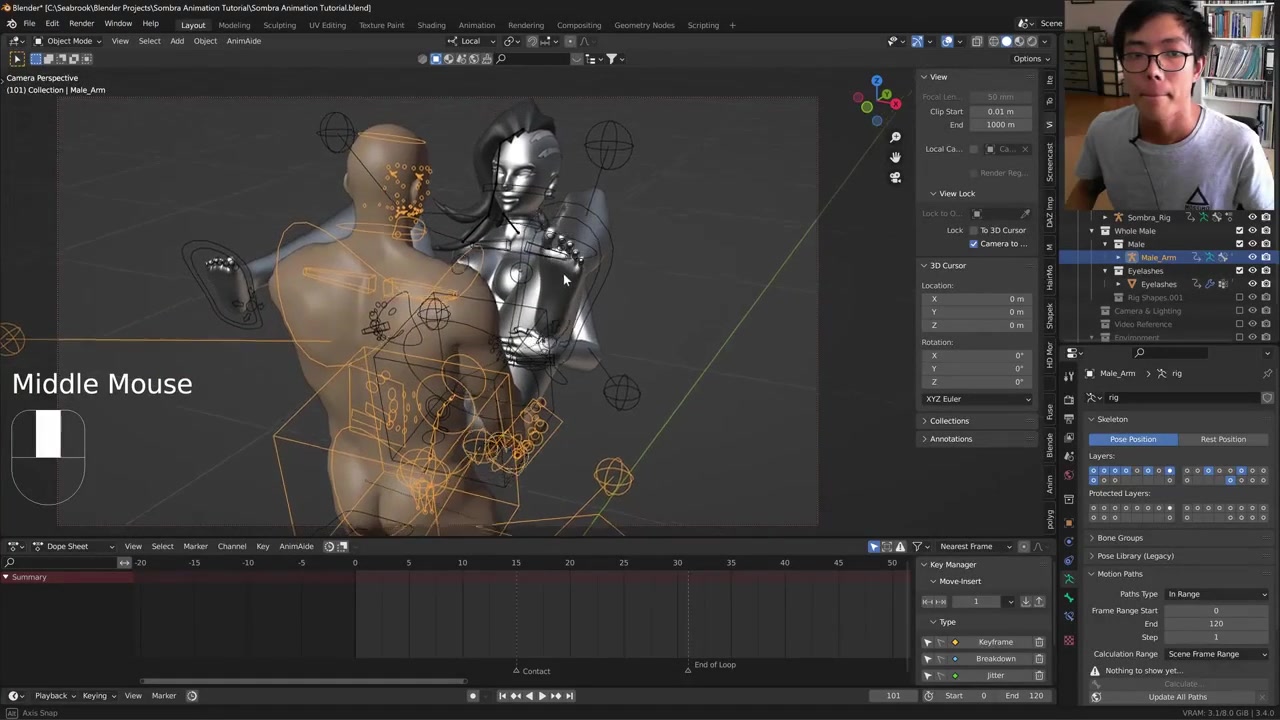Toggle X-ray mode in viewport header
Image resolution: width=1280 pixels, height=720 pixels.
click(976, 41)
